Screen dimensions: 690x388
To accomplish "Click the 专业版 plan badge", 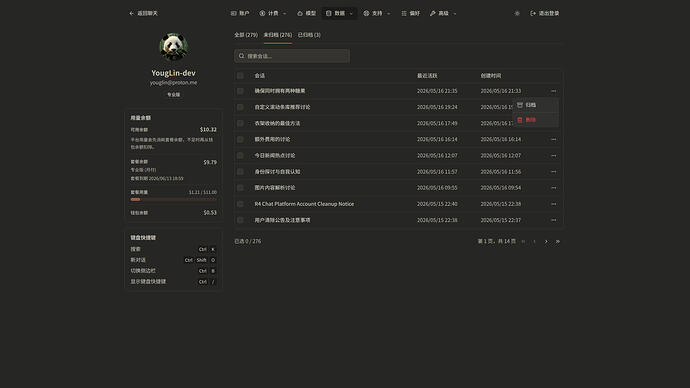I will 173,95.
